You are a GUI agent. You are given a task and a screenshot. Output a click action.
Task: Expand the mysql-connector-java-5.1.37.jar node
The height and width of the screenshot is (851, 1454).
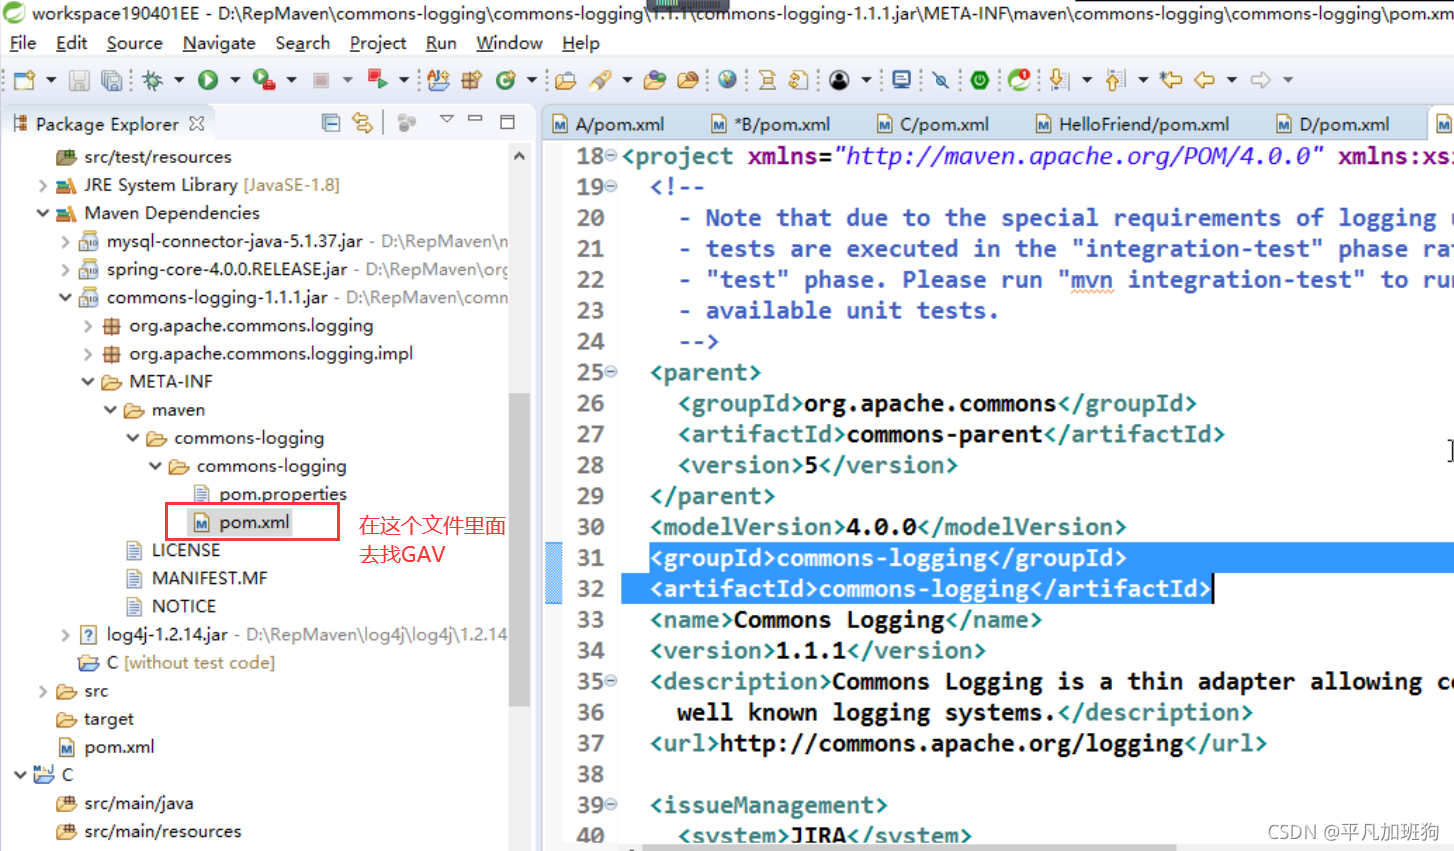(x=65, y=241)
